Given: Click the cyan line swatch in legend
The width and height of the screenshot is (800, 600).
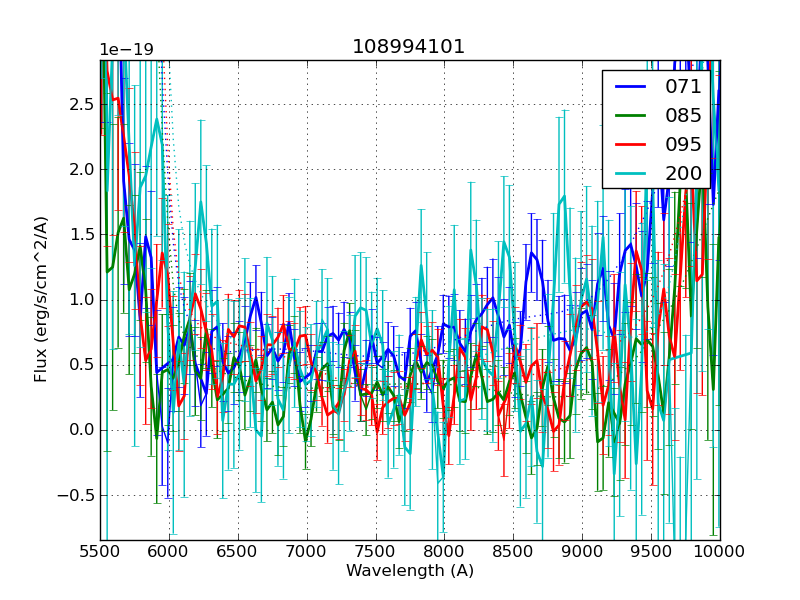Looking at the screenshot, I should [632, 174].
